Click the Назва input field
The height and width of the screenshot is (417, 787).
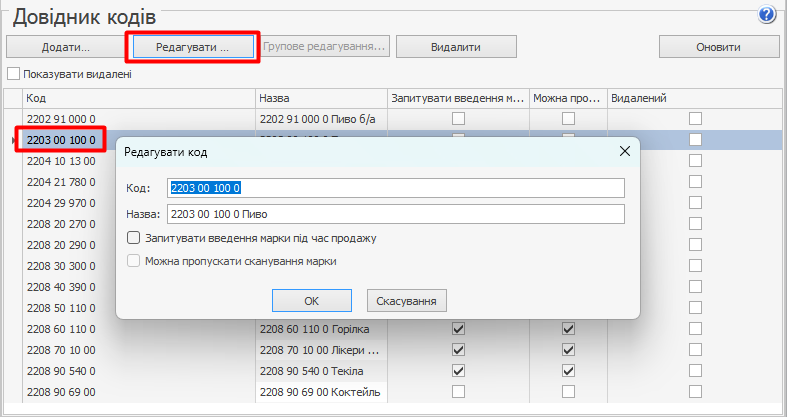point(395,214)
